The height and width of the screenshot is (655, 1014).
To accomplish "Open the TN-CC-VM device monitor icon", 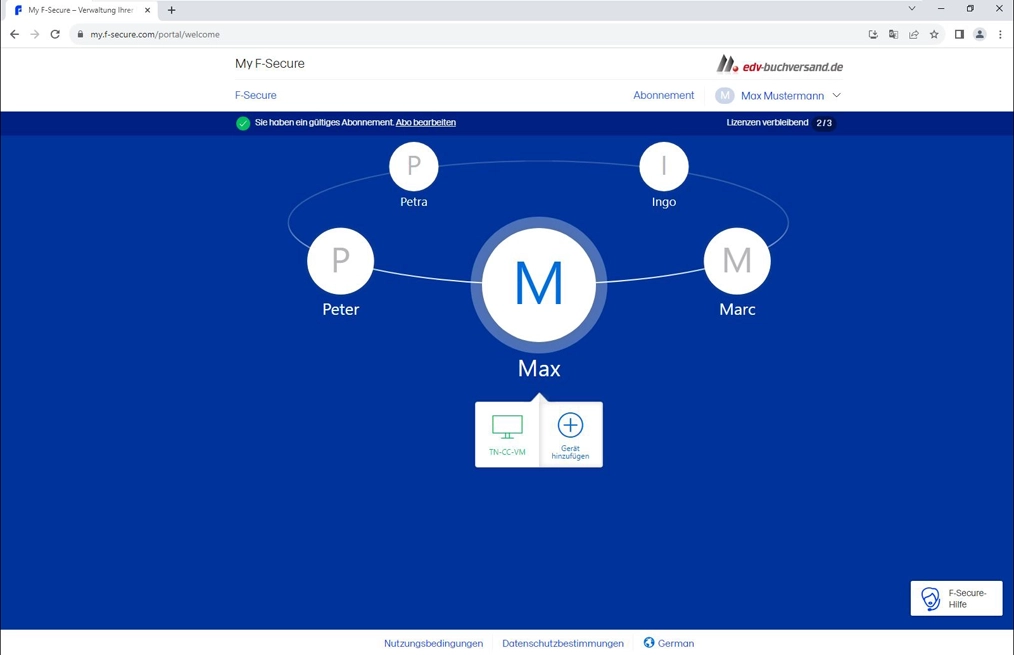I will 507,427.
